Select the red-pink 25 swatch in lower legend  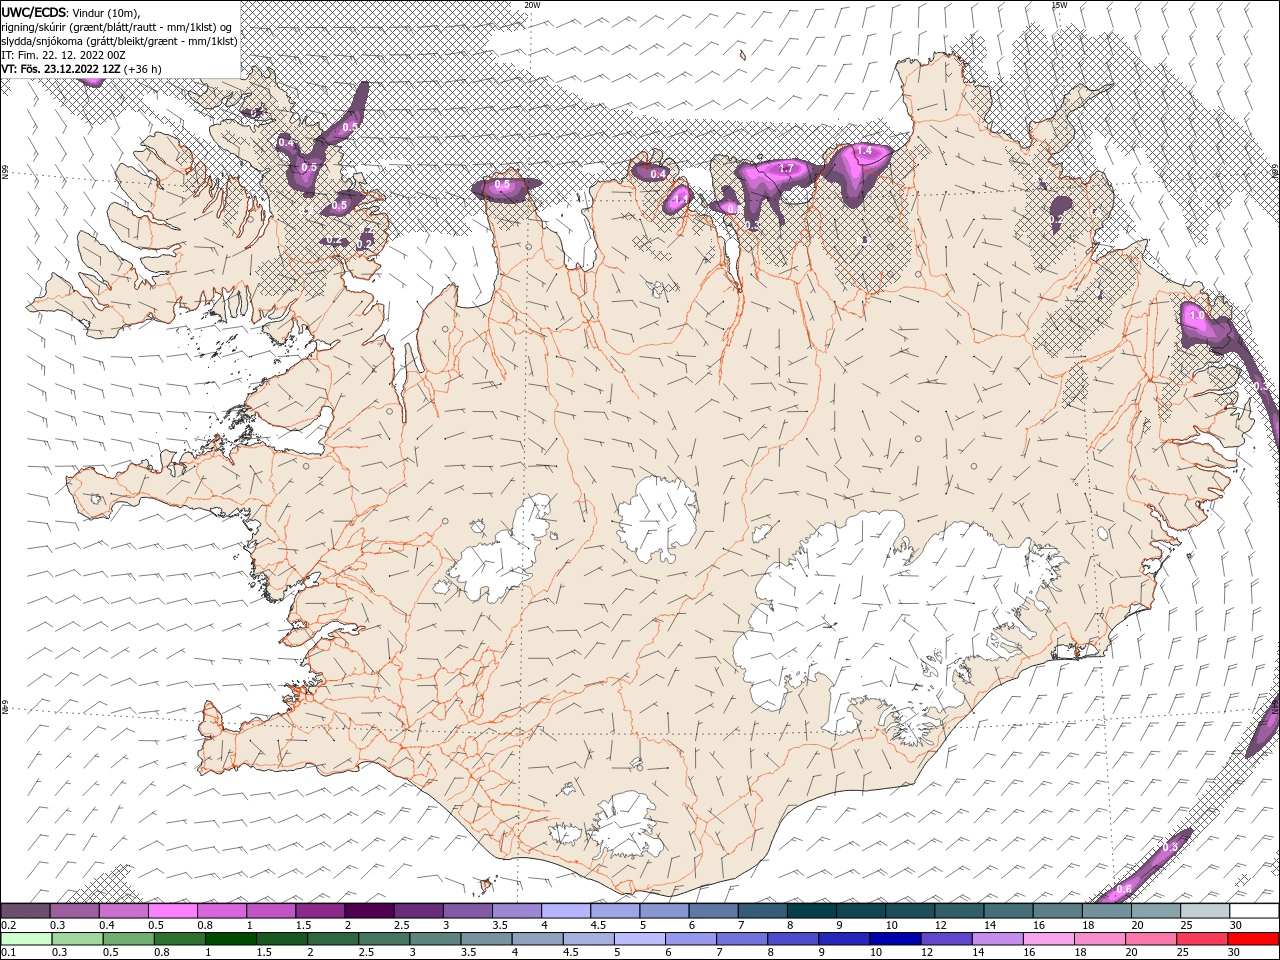pos(1201,939)
